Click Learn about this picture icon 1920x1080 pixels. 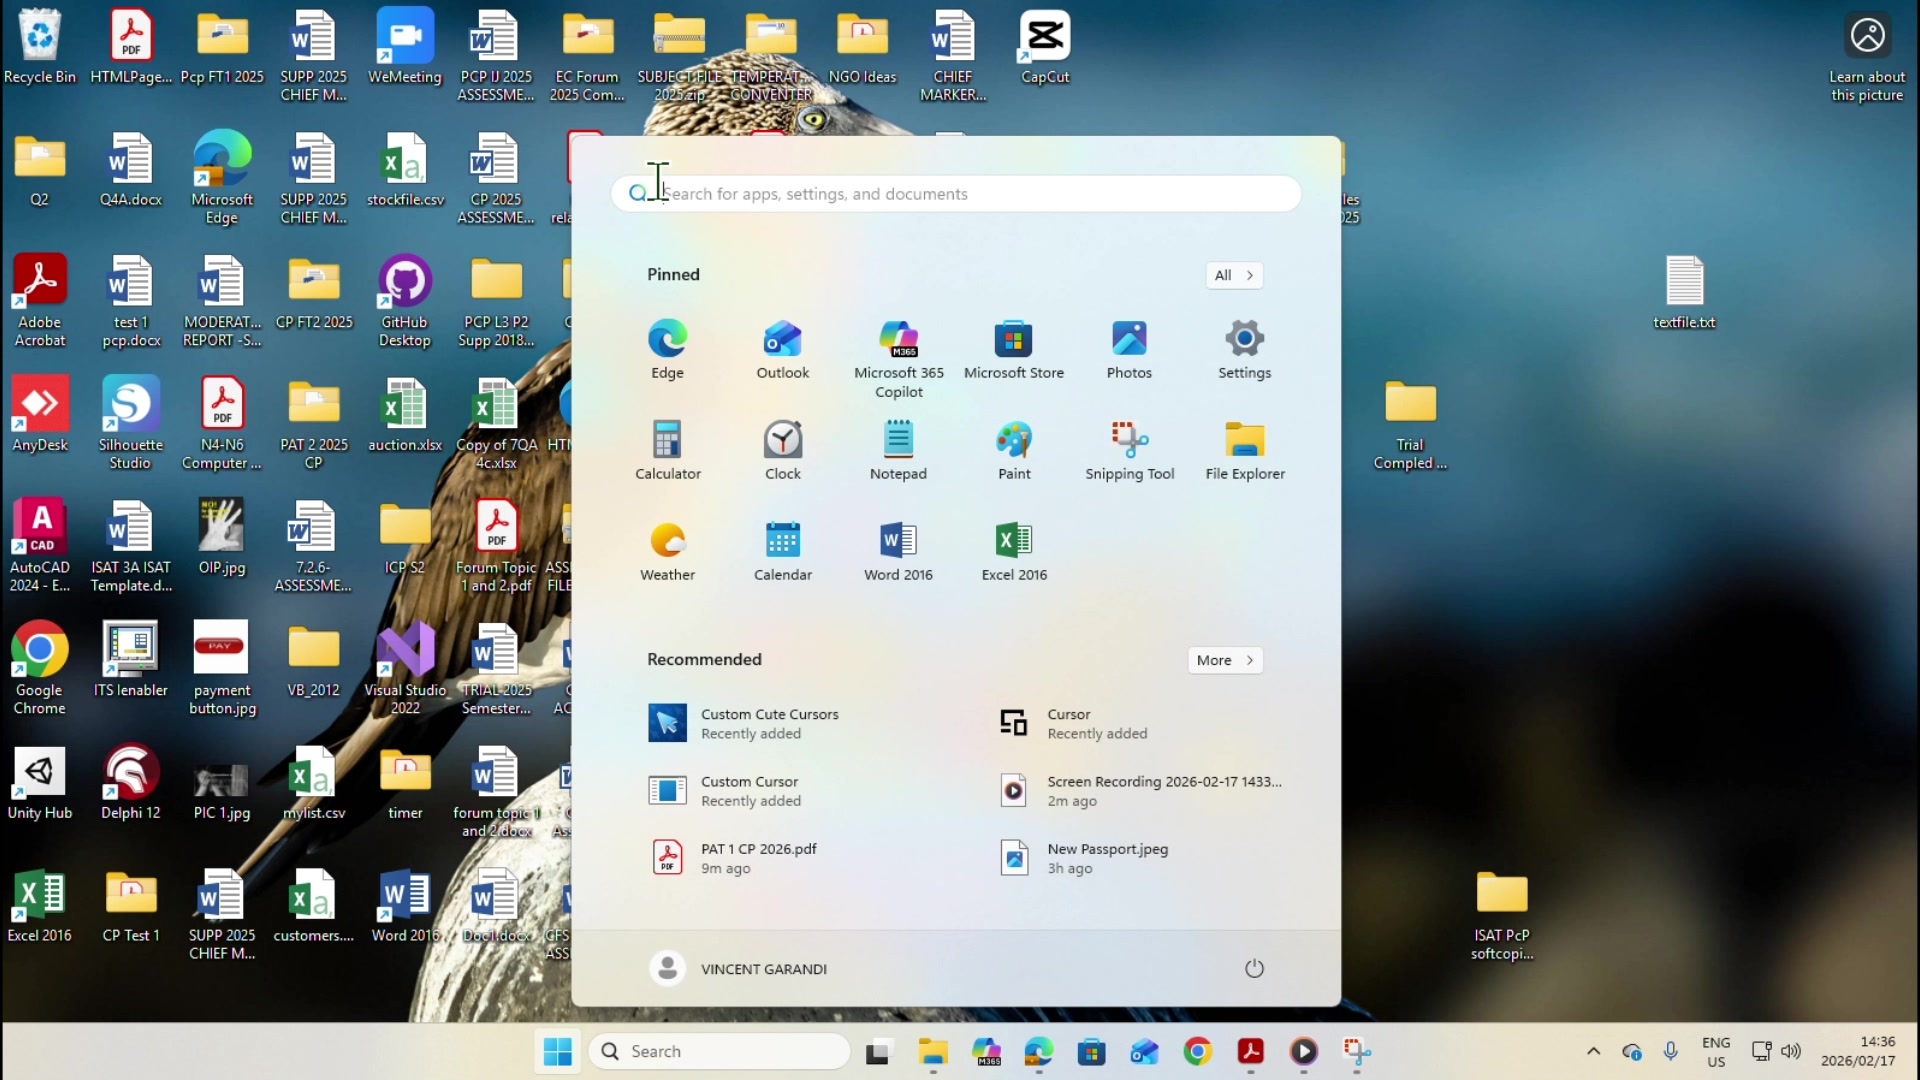pos(1867,57)
